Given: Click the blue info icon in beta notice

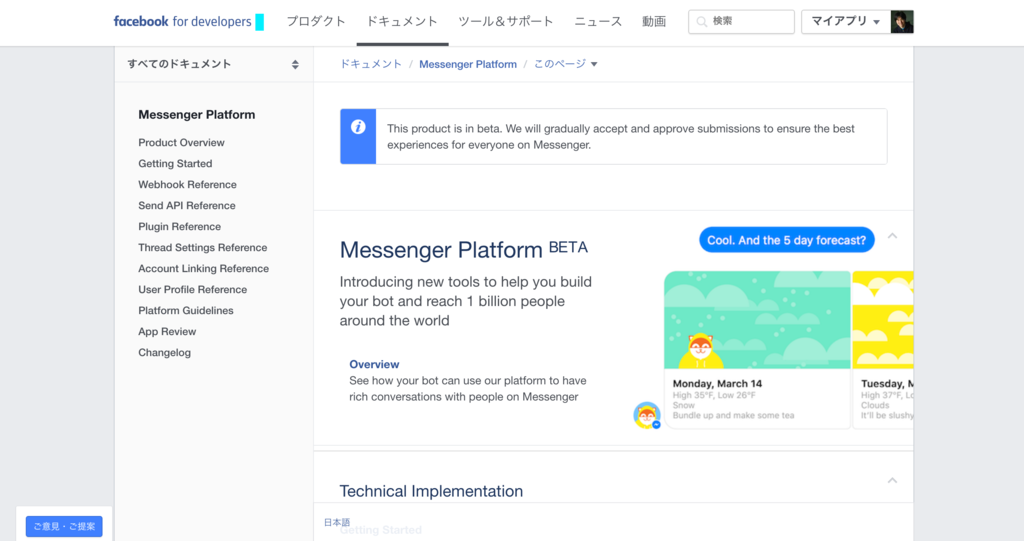Looking at the screenshot, I should 358,127.
